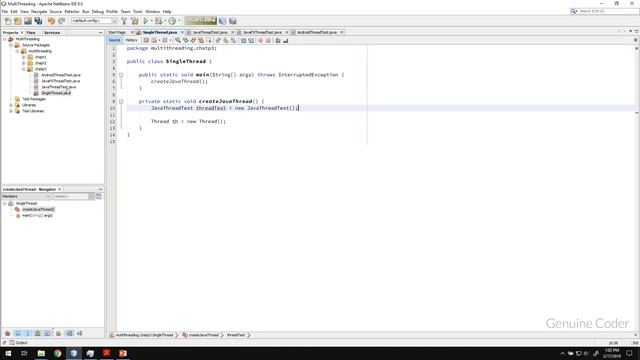The width and height of the screenshot is (640, 360).
Task: Click the Uncomment lines editor icon
Action: coord(286,40)
